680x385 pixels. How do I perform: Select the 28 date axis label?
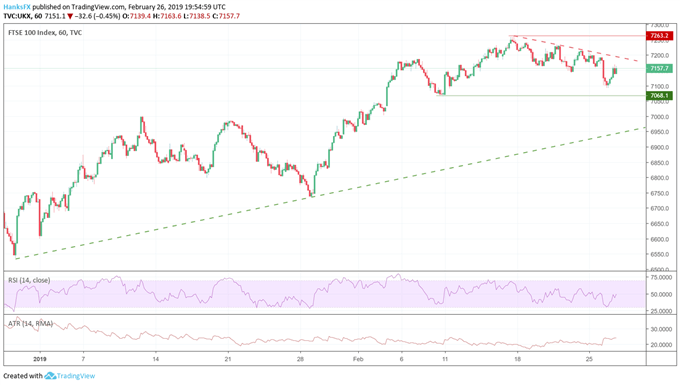pyautogui.click(x=300, y=359)
